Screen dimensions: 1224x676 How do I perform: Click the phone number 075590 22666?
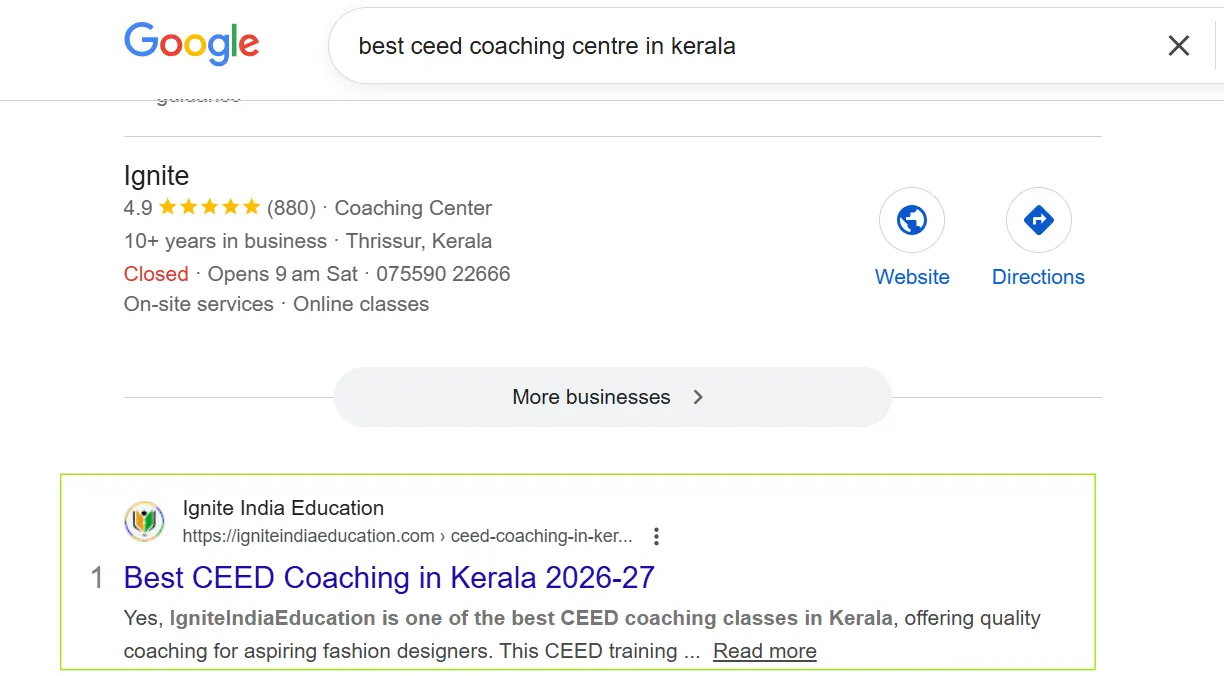click(443, 274)
